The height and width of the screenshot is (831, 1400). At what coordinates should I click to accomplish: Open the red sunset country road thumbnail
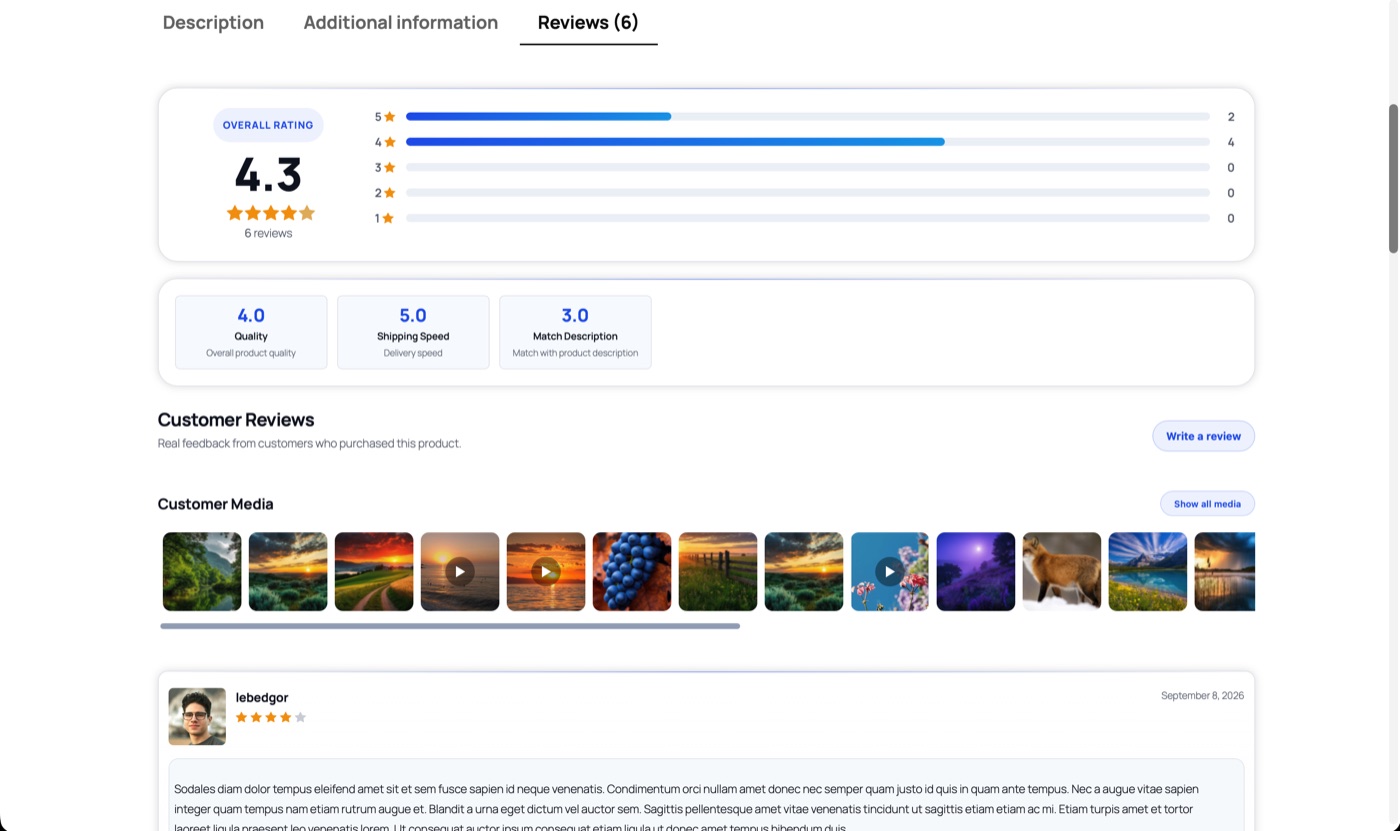(x=374, y=571)
